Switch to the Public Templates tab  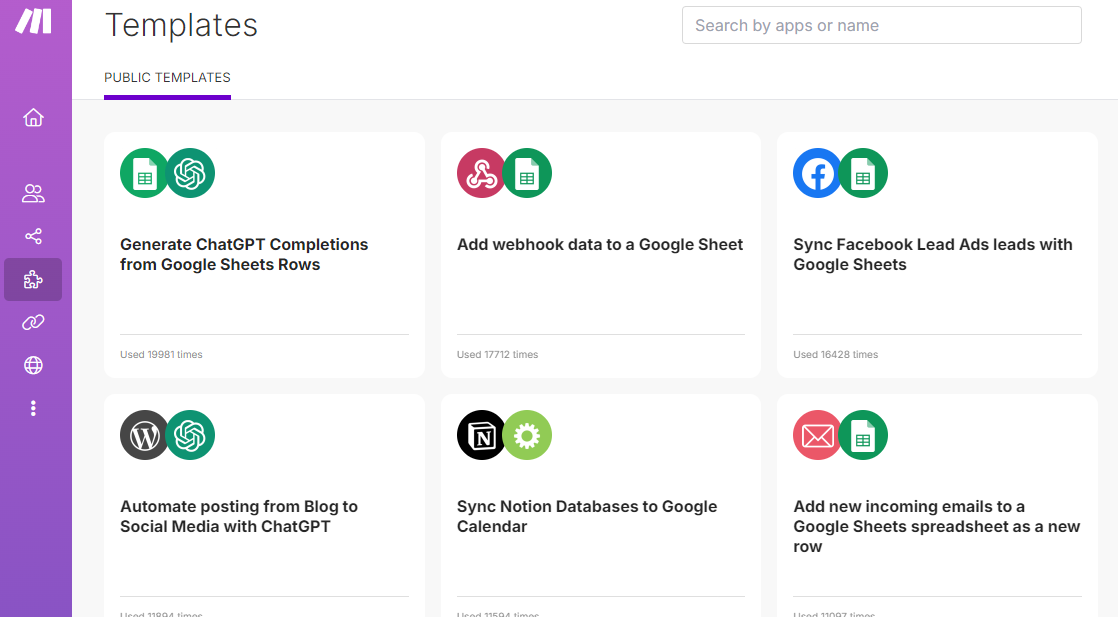point(167,78)
